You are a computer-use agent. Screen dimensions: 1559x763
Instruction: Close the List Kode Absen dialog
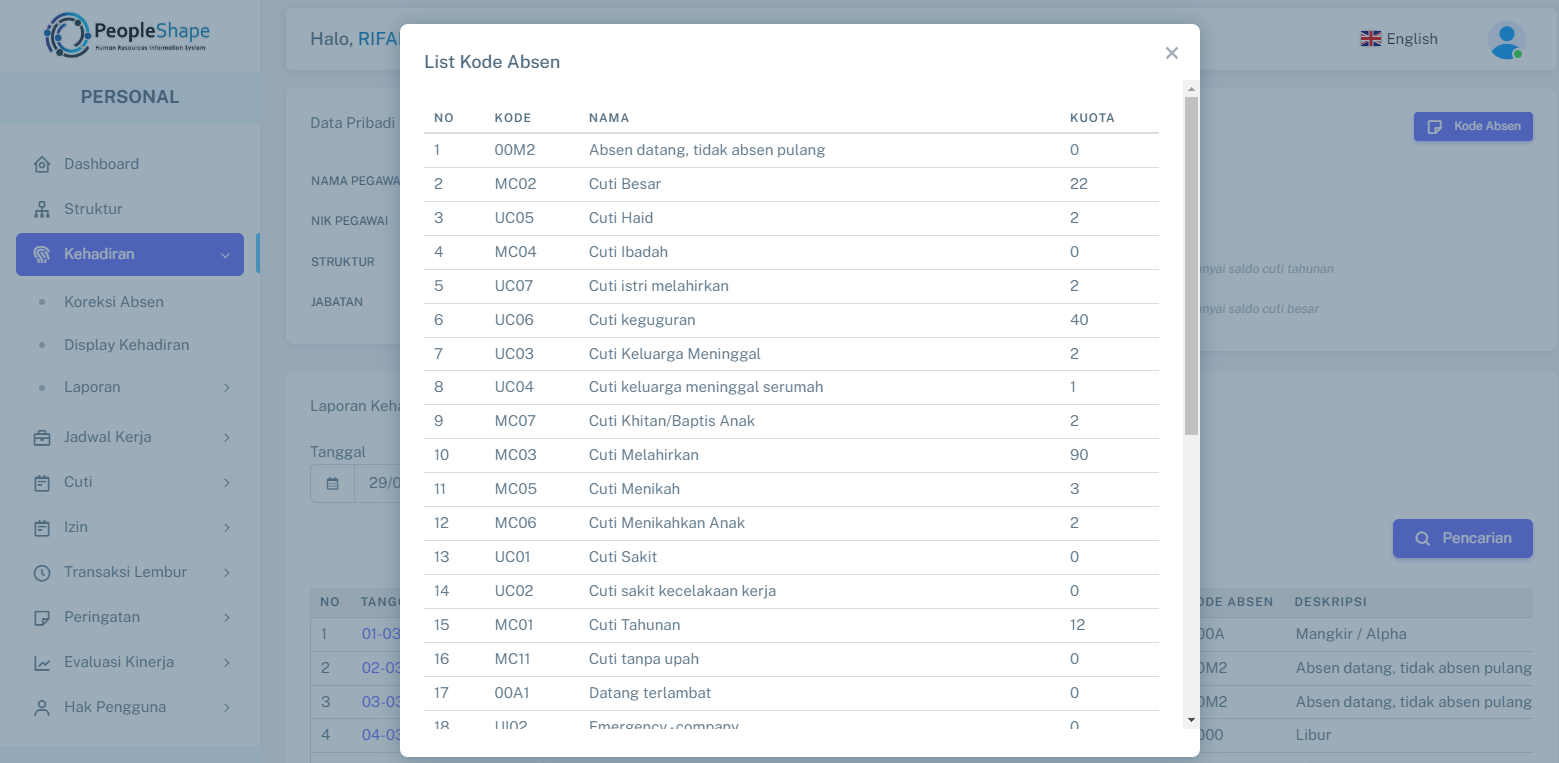click(x=1172, y=53)
